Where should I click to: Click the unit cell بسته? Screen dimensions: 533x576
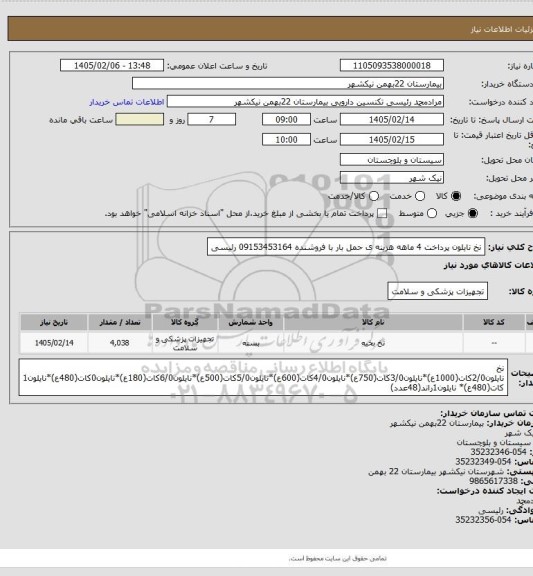(251, 343)
